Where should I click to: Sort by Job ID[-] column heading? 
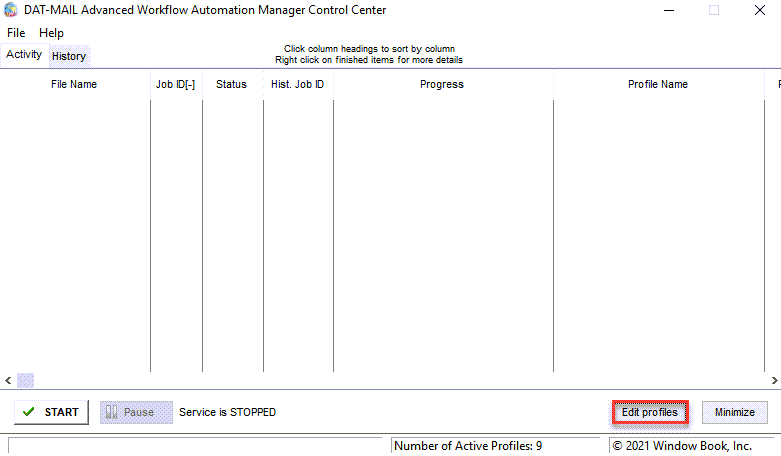175,84
